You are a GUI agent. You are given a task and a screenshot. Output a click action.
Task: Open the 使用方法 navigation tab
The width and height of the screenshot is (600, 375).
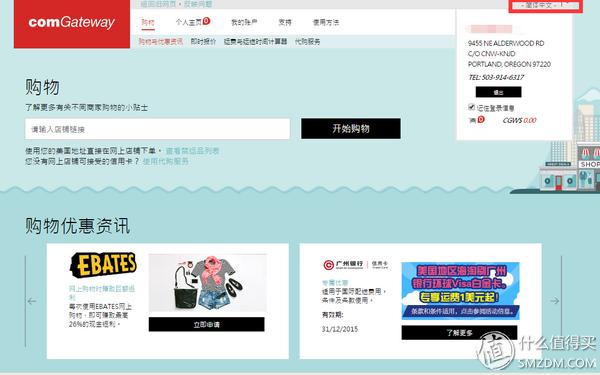[326, 23]
